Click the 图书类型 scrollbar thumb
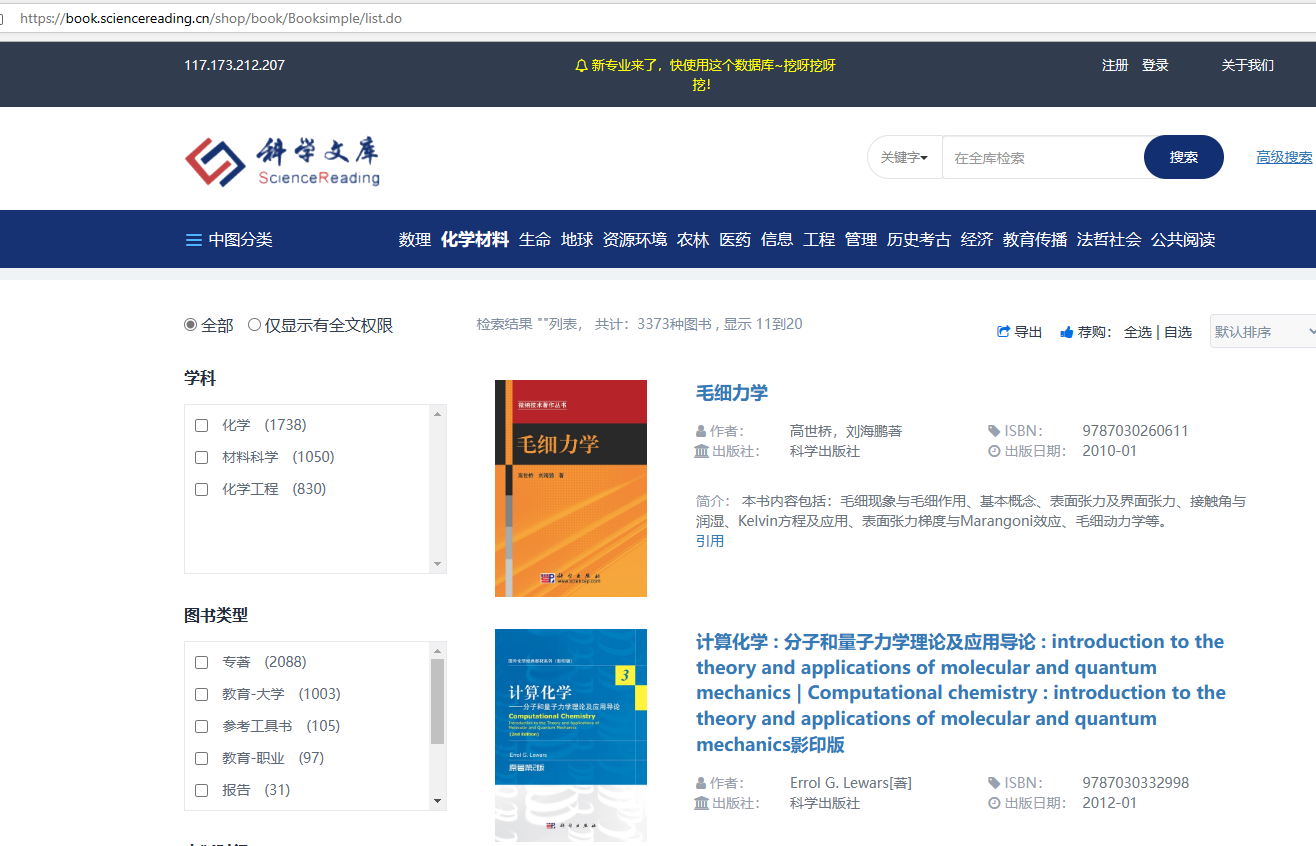Image resolution: width=1316 pixels, height=846 pixels. 437,701
